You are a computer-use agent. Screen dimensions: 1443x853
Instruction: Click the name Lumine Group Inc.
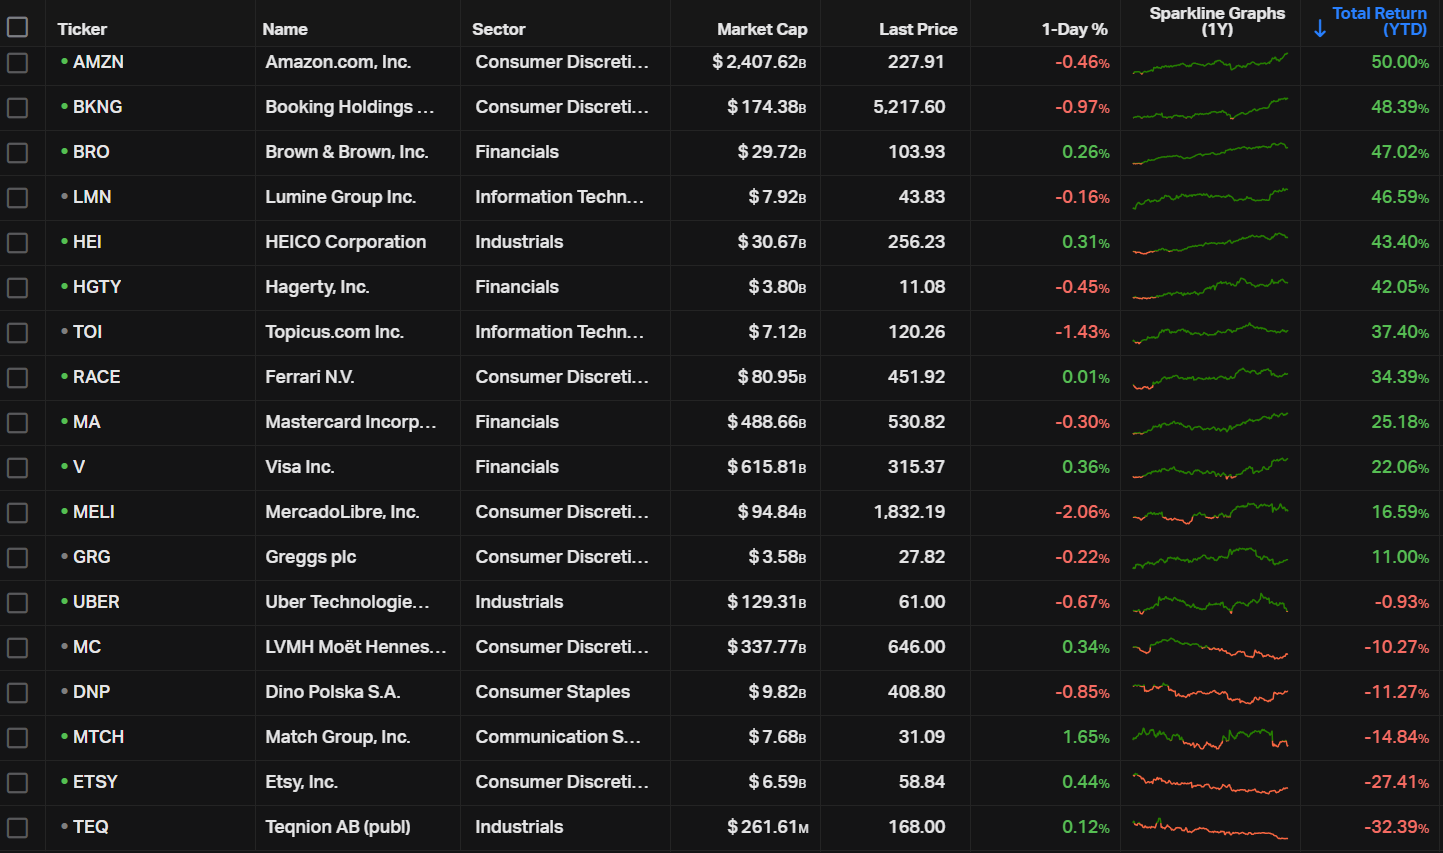pyautogui.click(x=340, y=197)
